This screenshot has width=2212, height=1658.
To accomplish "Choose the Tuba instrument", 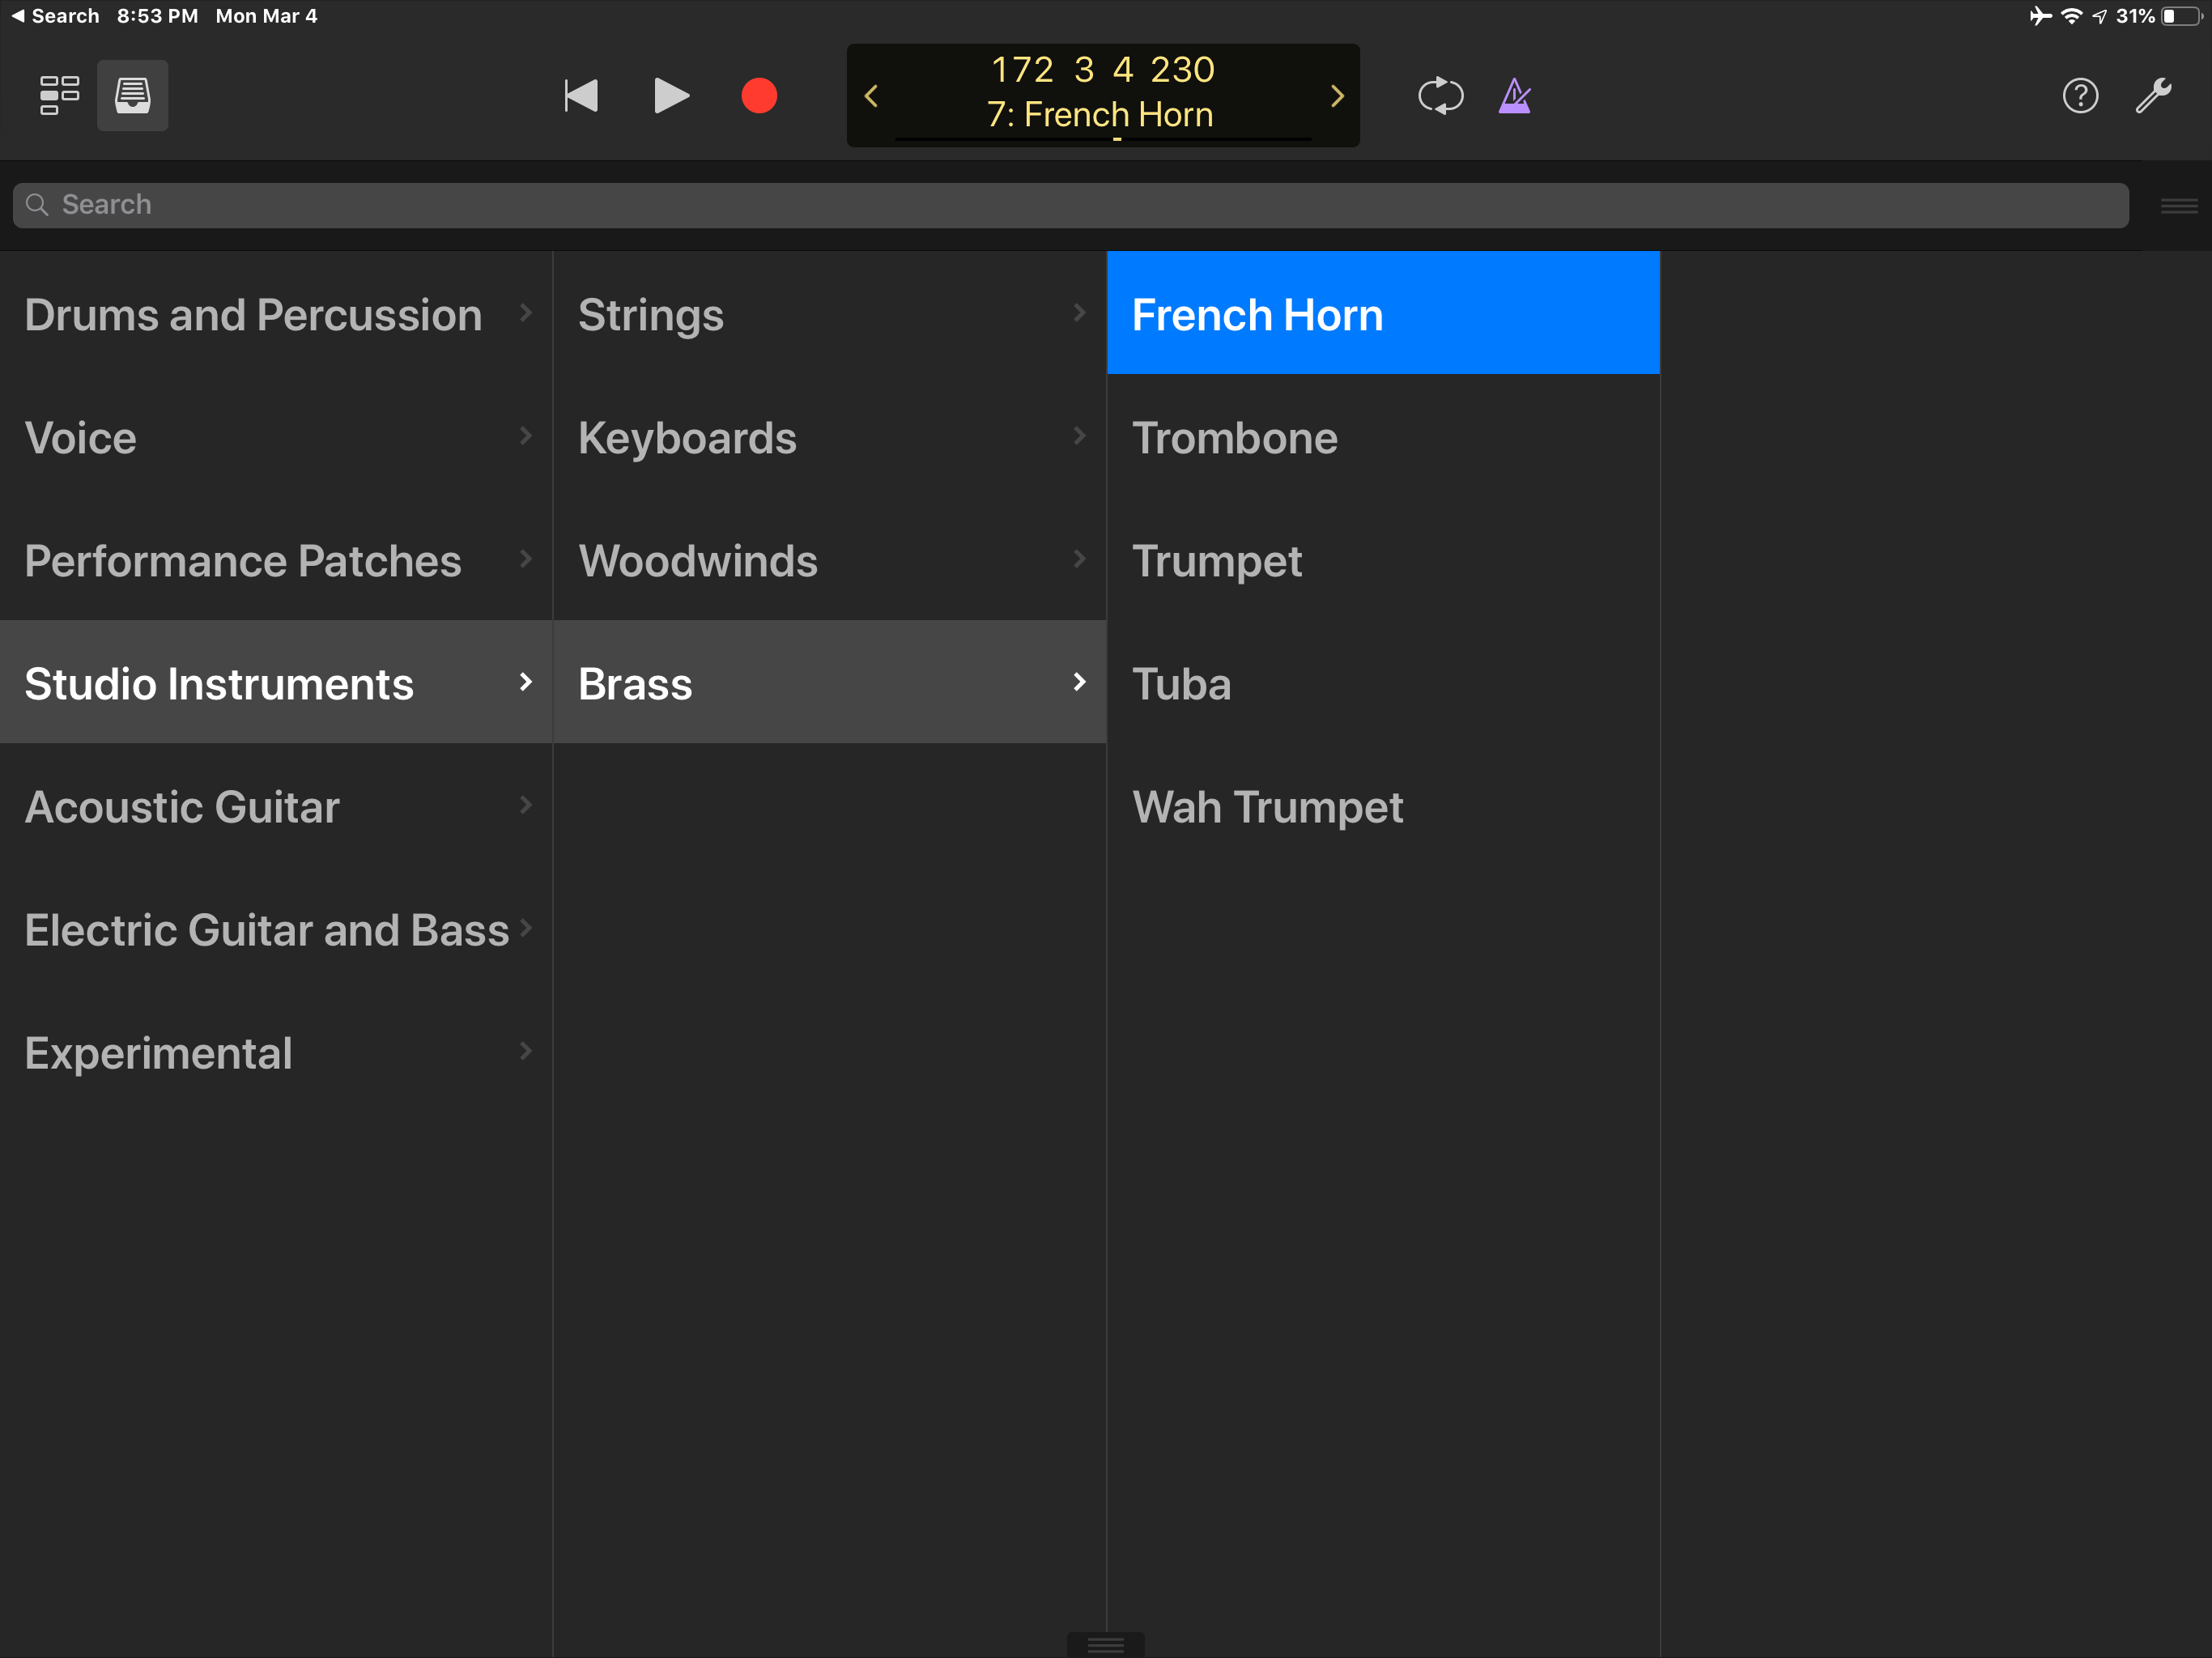I will [1383, 684].
